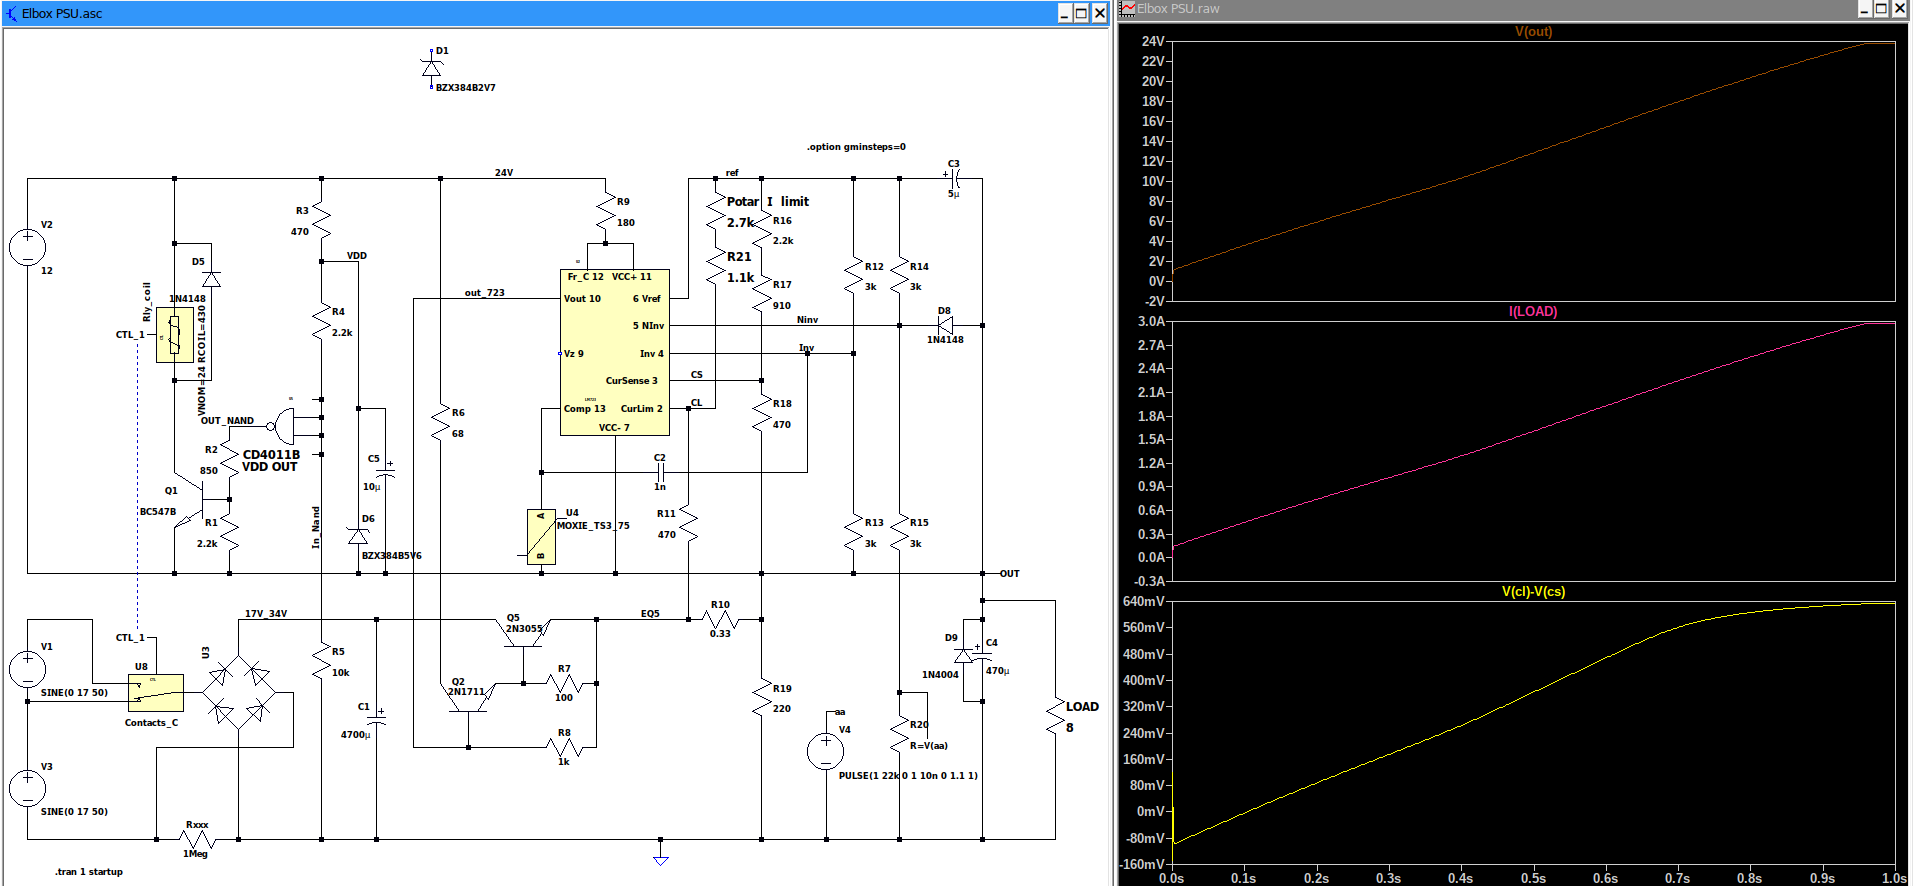Click the 17V_34V net label

pos(266,614)
